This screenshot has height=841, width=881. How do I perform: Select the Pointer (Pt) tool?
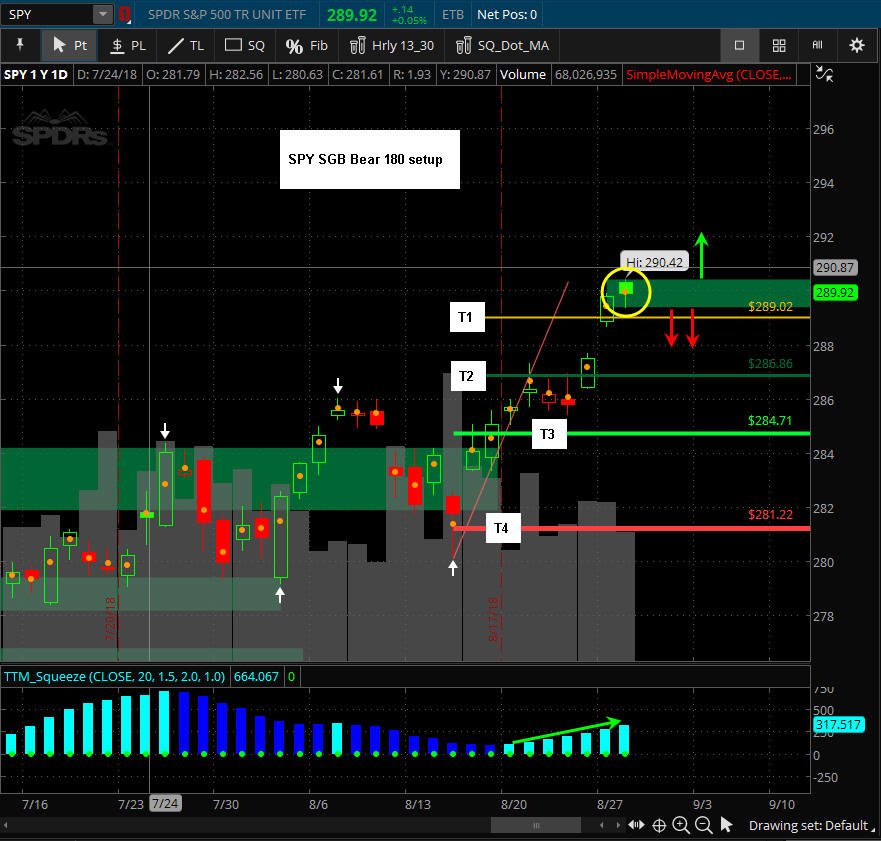tap(69, 46)
